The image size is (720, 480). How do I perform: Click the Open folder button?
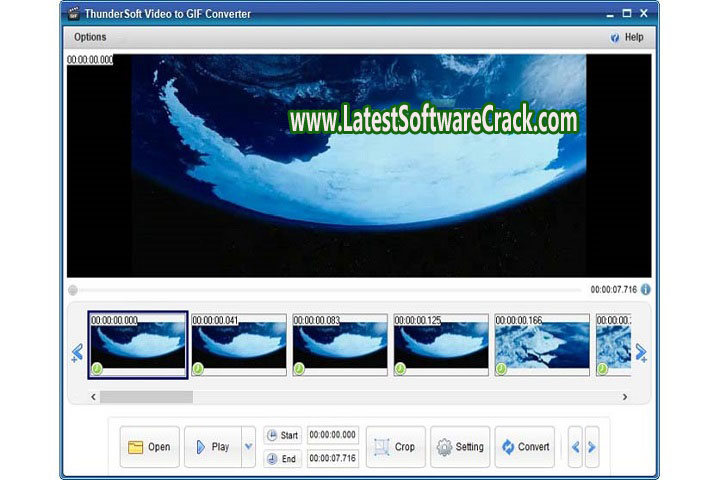150,447
